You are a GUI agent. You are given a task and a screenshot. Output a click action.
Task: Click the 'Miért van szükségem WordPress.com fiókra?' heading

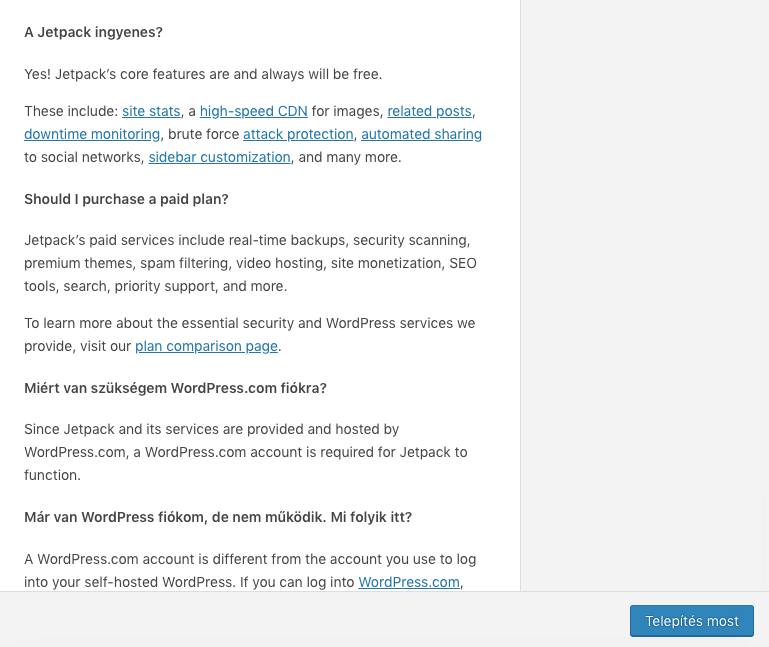(x=176, y=388)
